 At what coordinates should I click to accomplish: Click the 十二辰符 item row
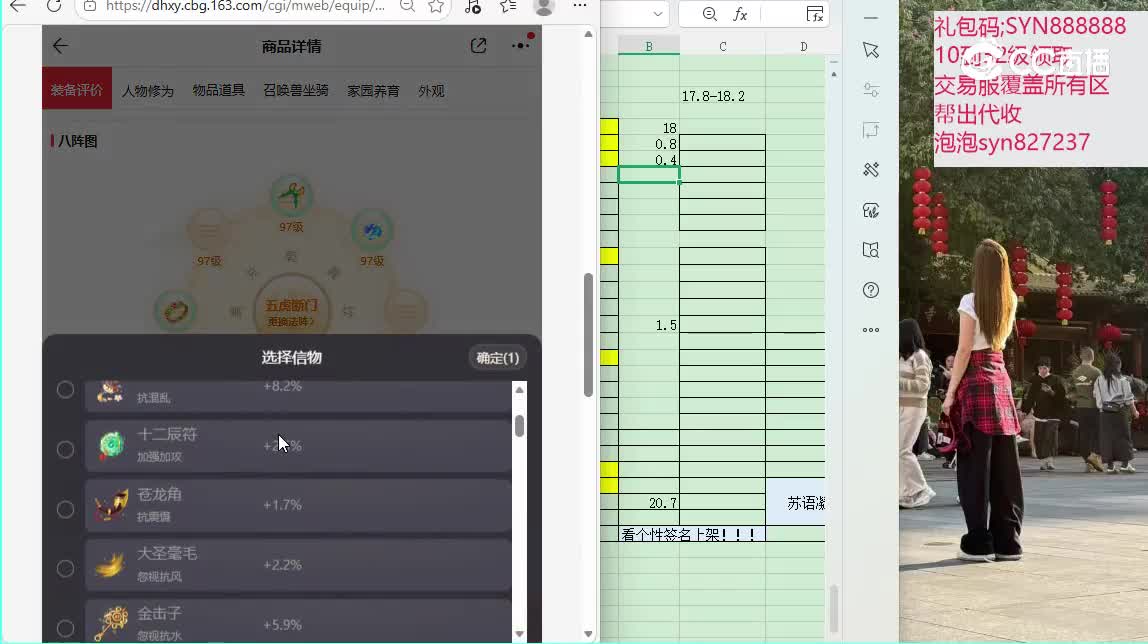298,445
